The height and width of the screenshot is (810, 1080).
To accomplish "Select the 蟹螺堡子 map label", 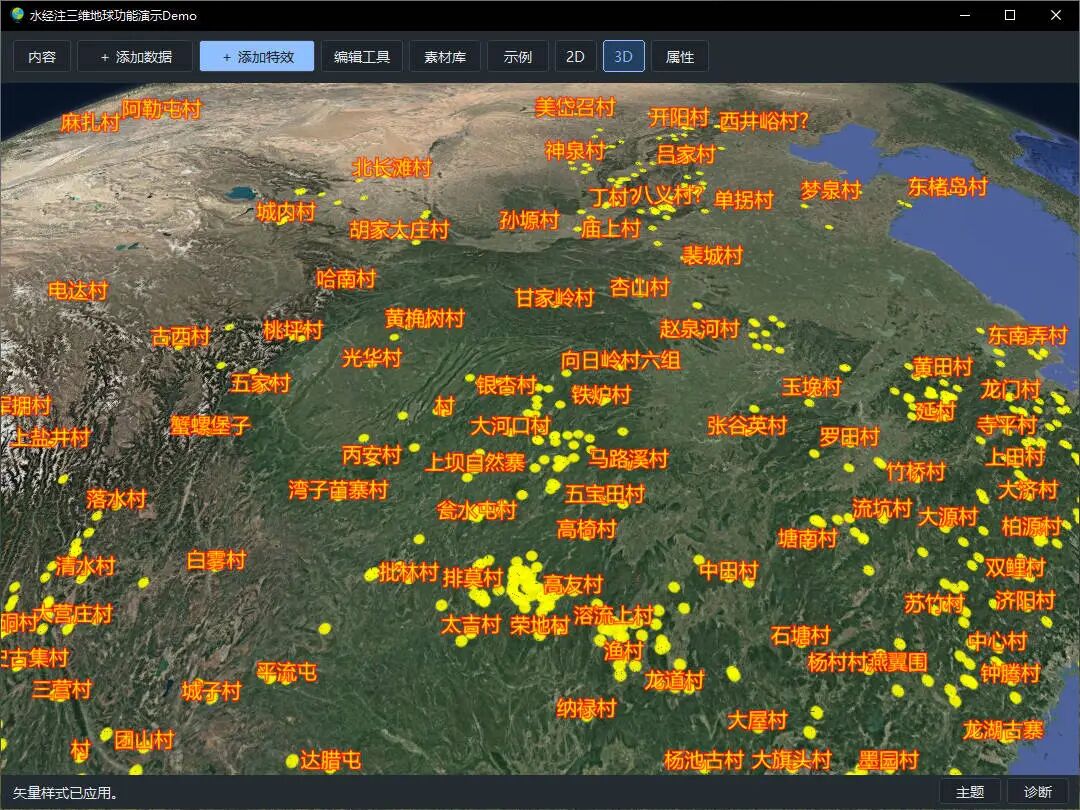I will tap(210, 425).
